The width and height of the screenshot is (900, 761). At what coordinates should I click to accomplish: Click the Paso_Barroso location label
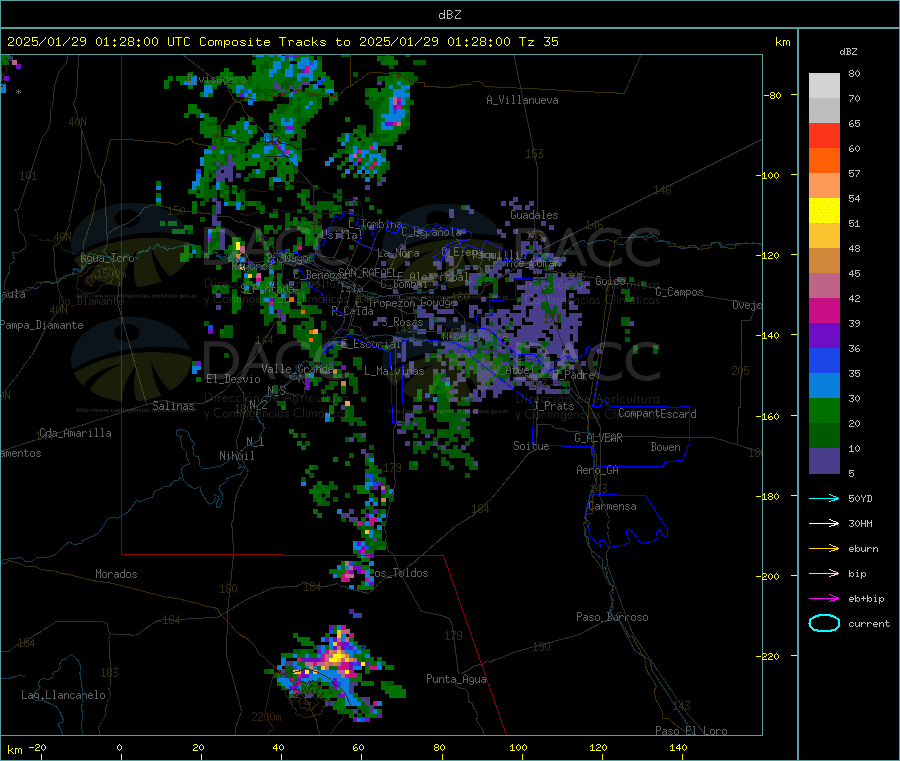pyautogui.click(x=612, y=617)
